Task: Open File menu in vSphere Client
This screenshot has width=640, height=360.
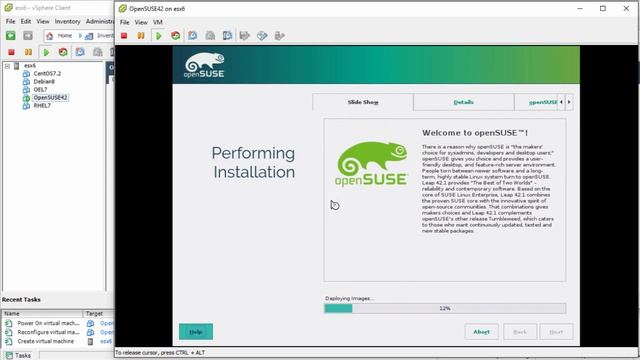Action: tap(10, 21)
